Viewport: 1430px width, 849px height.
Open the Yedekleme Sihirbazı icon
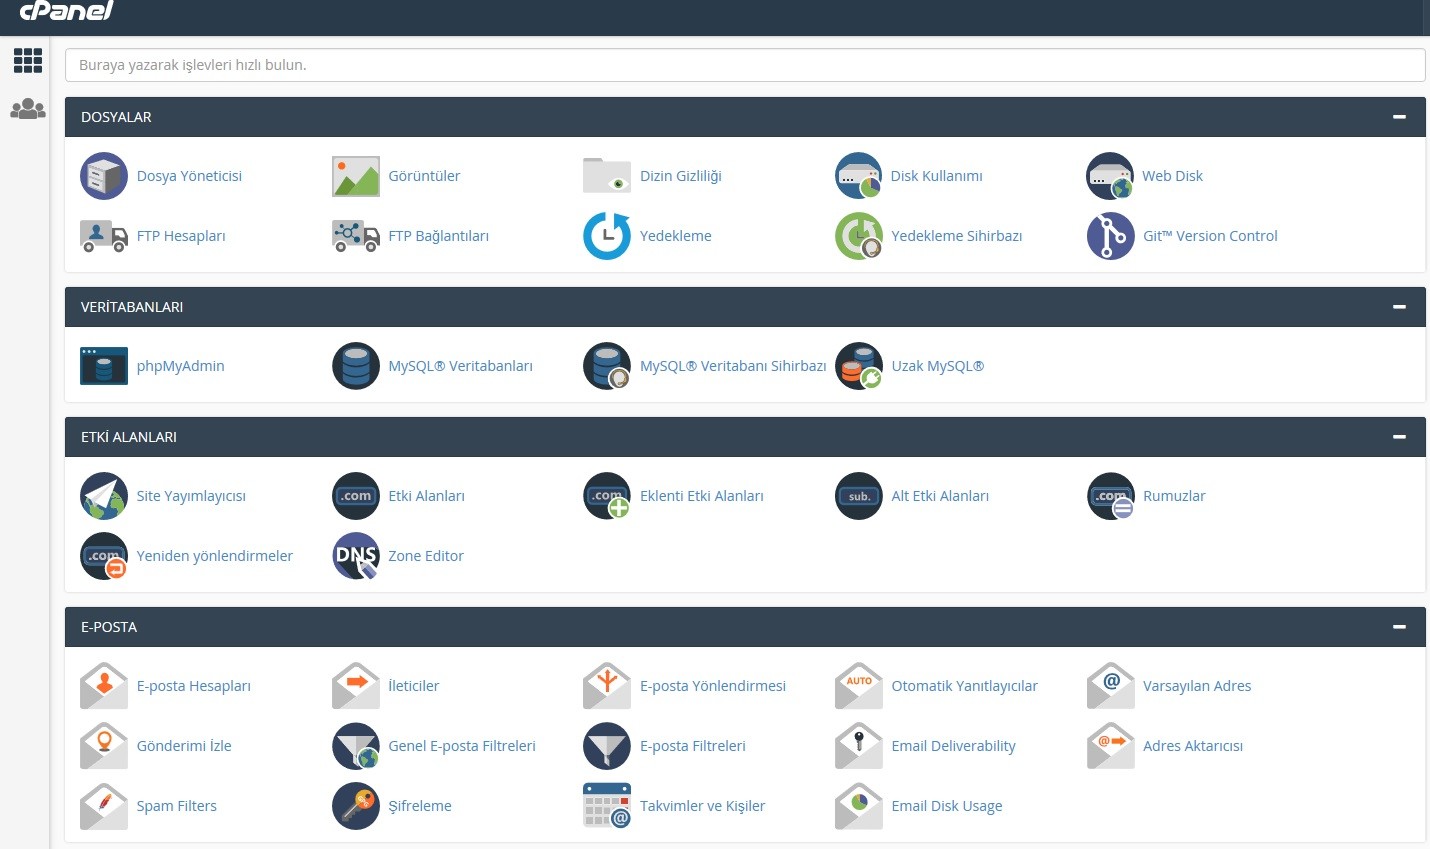click(x=859, y=236)
